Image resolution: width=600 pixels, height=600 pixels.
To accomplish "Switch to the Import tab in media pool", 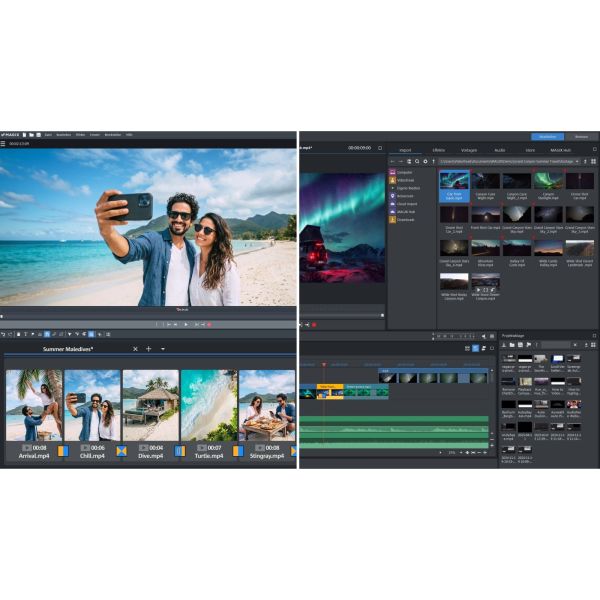I will click(405, 150).
